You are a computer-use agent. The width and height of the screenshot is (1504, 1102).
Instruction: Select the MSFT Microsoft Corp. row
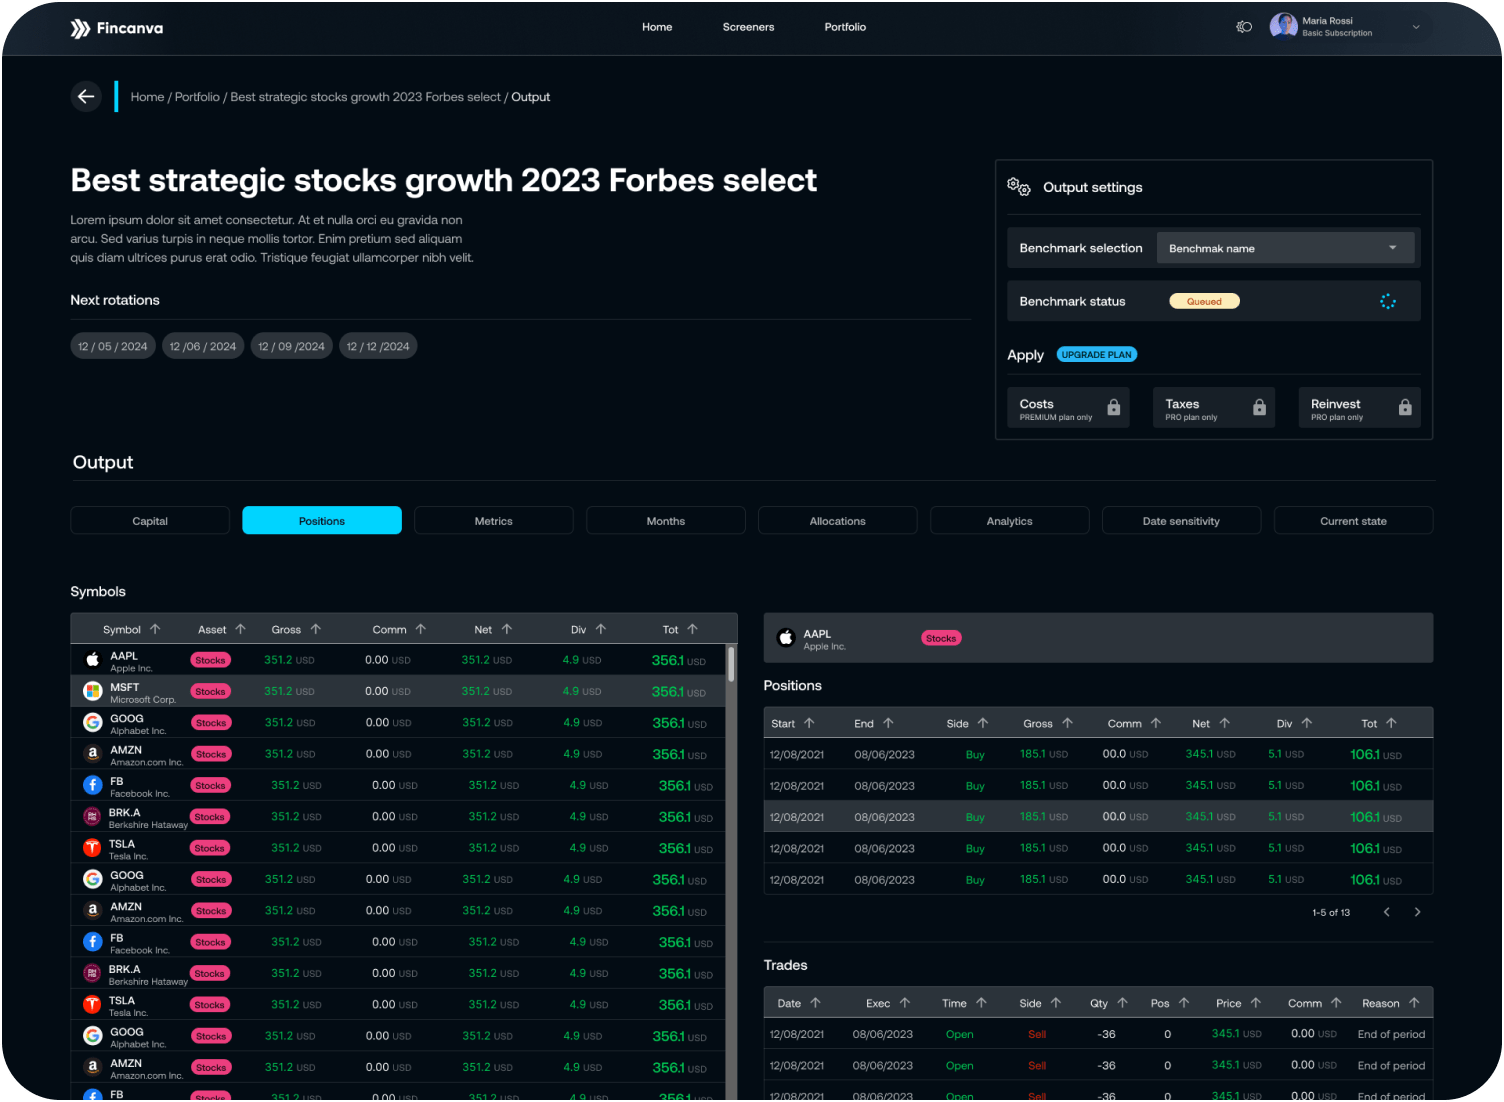tap(400, 691)
